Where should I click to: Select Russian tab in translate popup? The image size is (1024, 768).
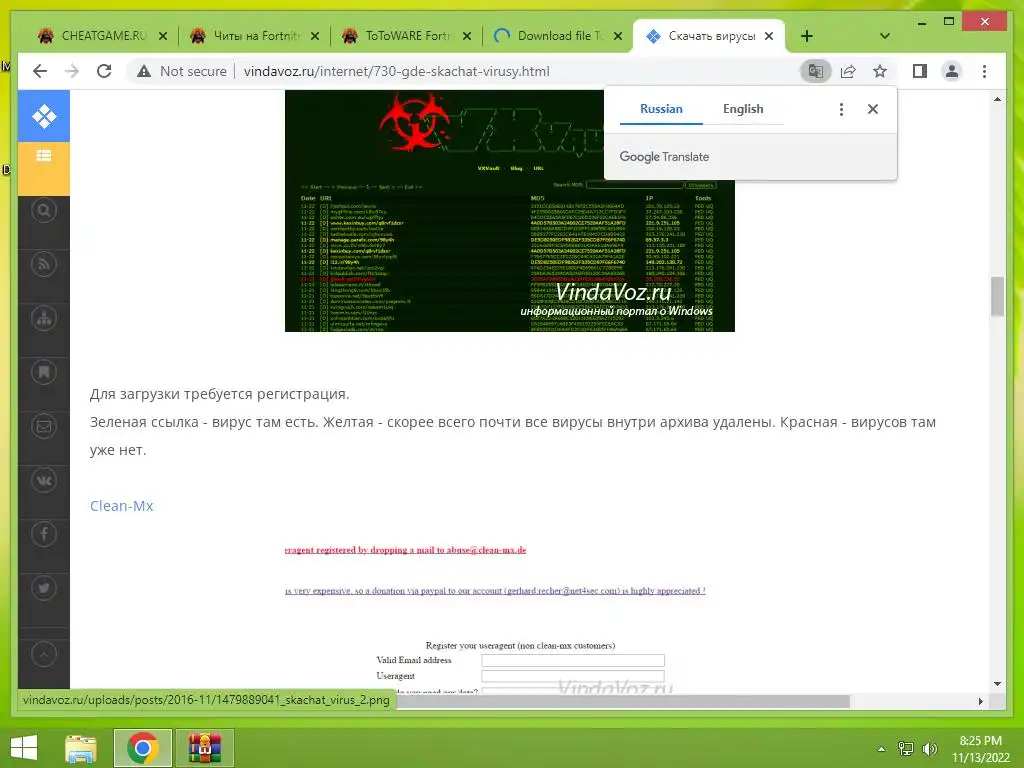661,109
